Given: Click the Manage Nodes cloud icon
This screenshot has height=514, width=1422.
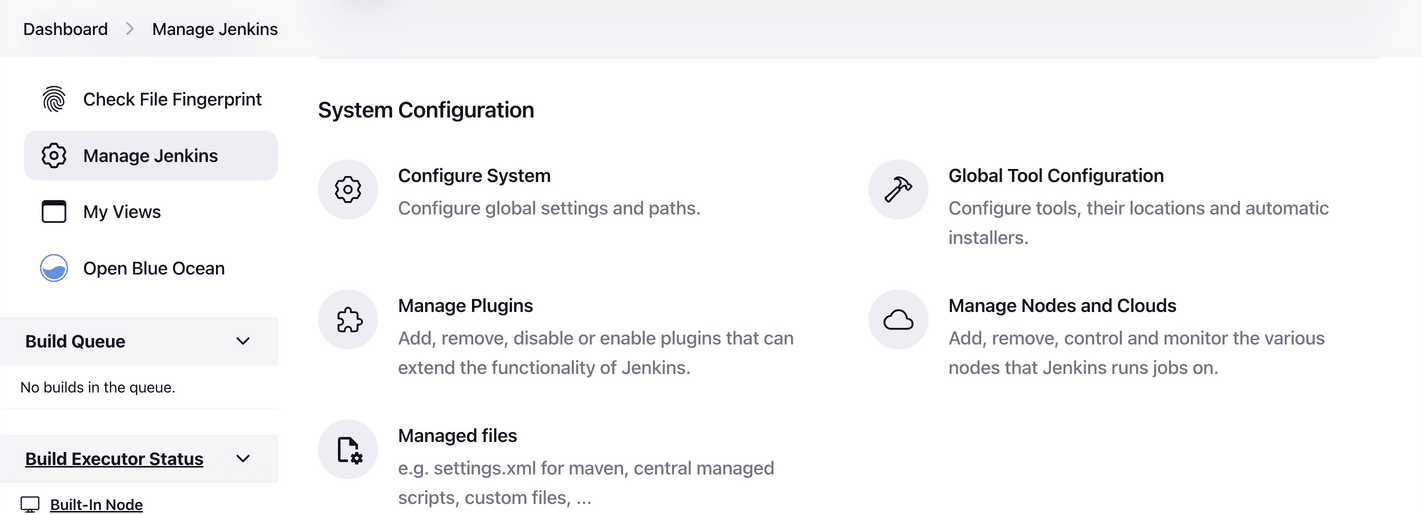Looking at the screenshot, I should pos(898,319).
